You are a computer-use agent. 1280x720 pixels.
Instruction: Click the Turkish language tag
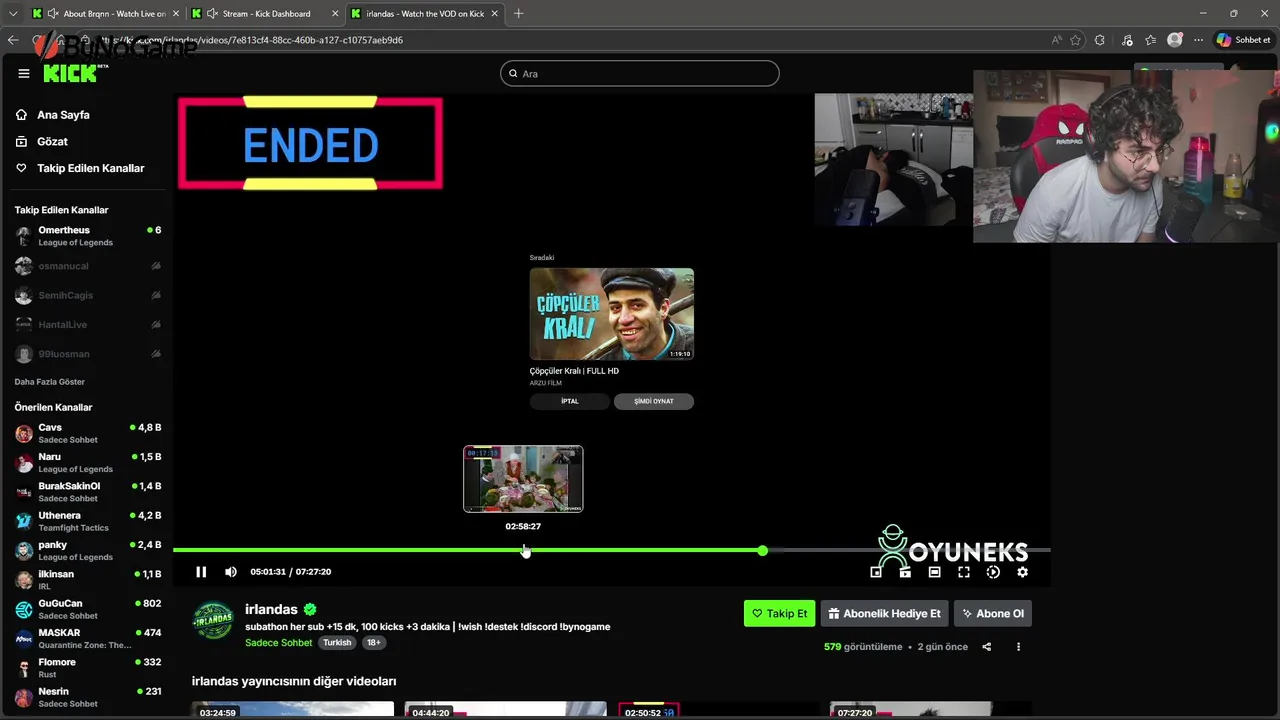point(337,643)
